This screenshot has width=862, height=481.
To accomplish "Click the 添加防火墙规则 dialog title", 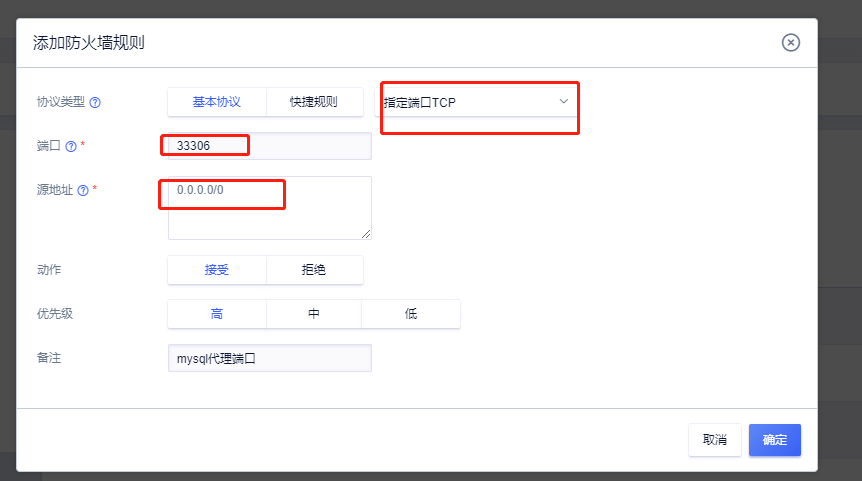I will coord(90,42).
